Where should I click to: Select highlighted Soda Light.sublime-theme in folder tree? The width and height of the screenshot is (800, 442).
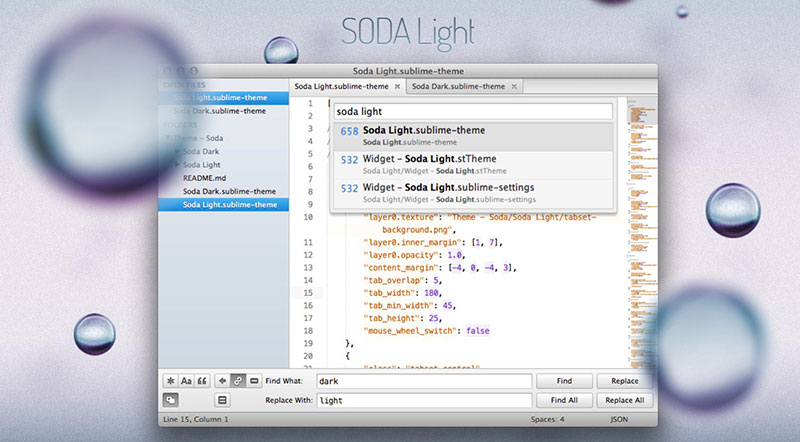coord(223,205)
